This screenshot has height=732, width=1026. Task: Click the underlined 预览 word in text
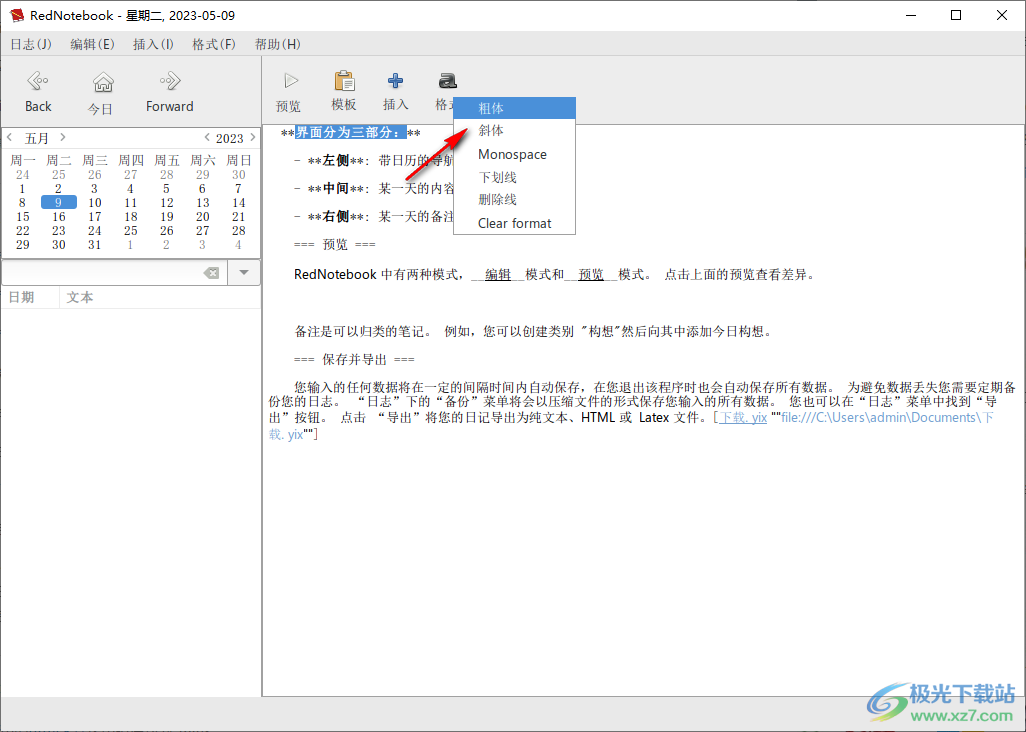coord(591,275)
